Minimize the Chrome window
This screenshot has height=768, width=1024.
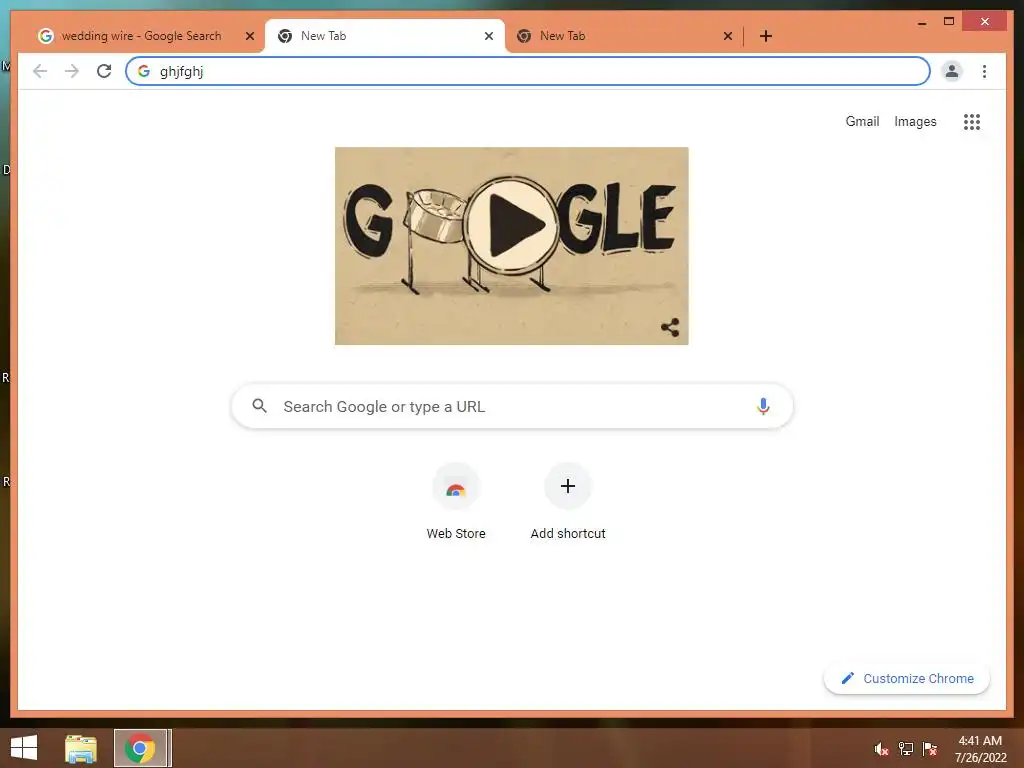(x=922, y=22)
